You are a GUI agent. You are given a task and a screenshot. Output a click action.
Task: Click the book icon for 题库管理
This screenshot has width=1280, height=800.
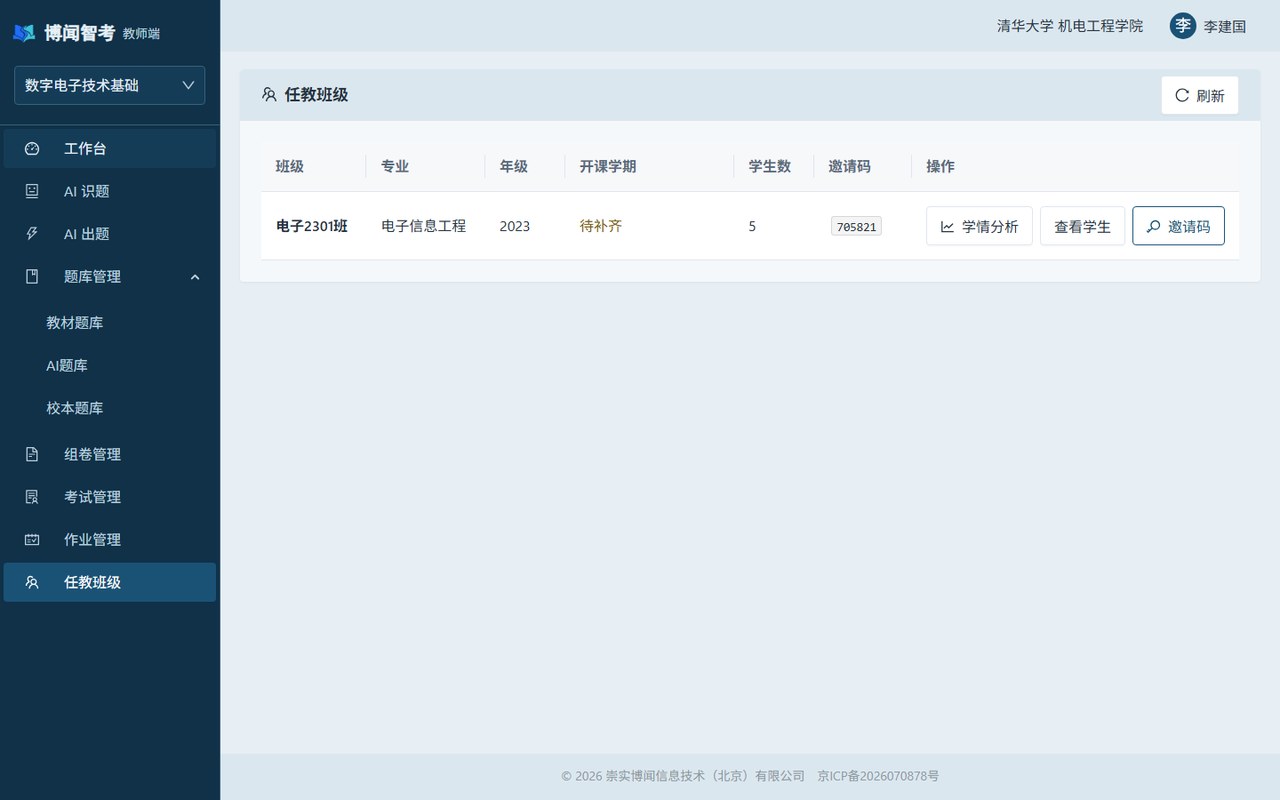click(x=32, y=277)
